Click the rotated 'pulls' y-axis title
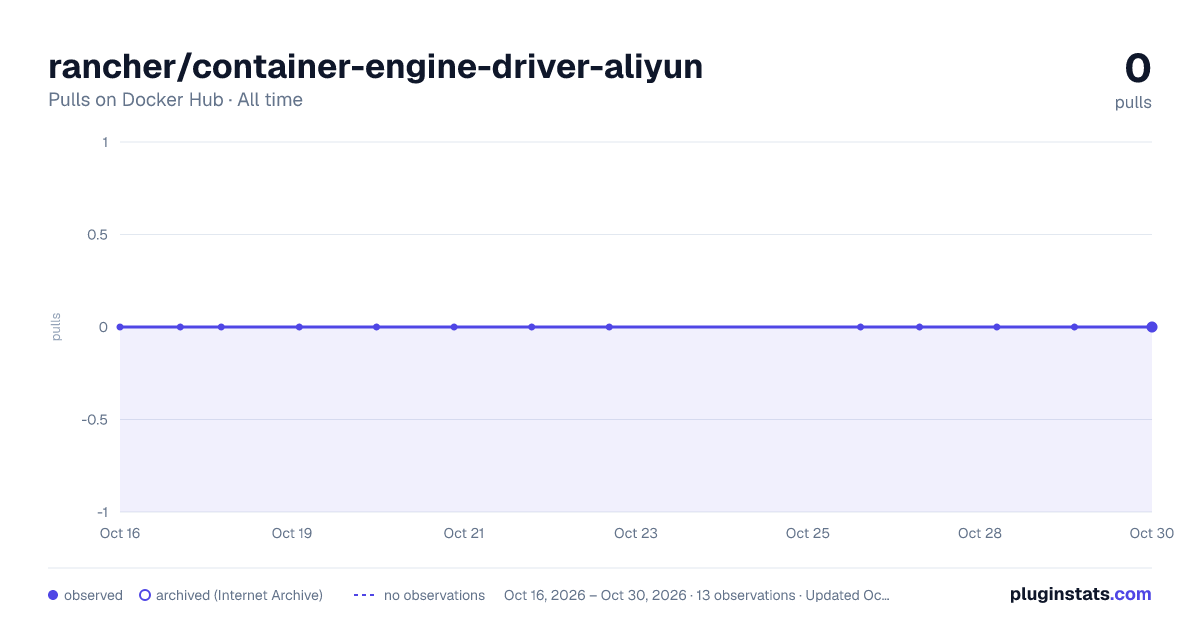Image resolution: width=1200 pixels, height=630 pixels. (56, 327)
